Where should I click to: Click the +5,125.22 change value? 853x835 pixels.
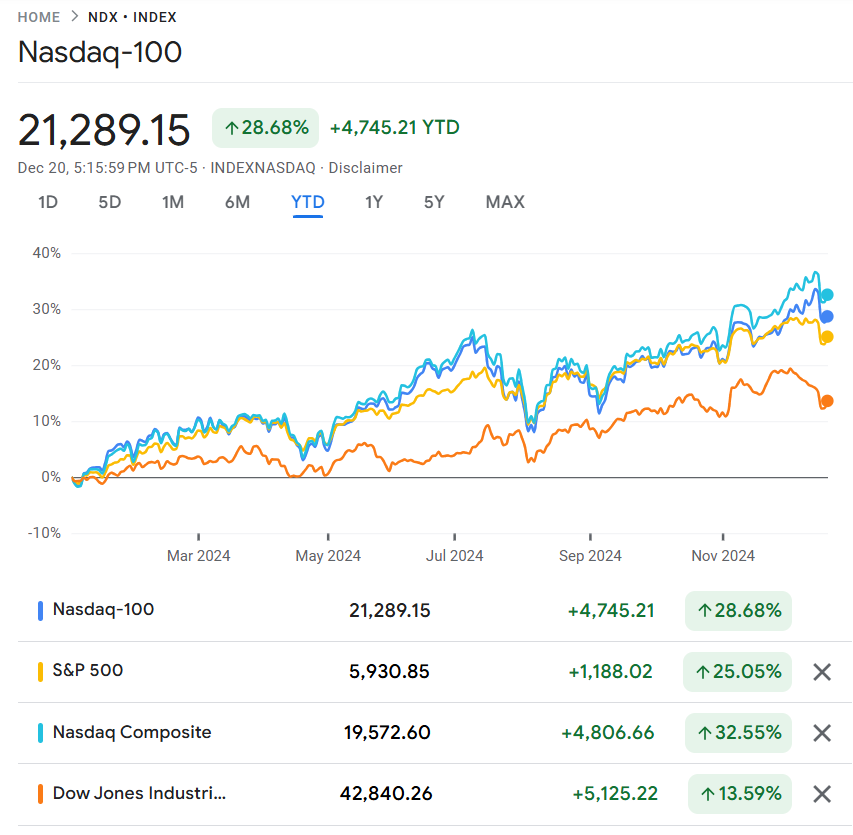coord(615,794)
